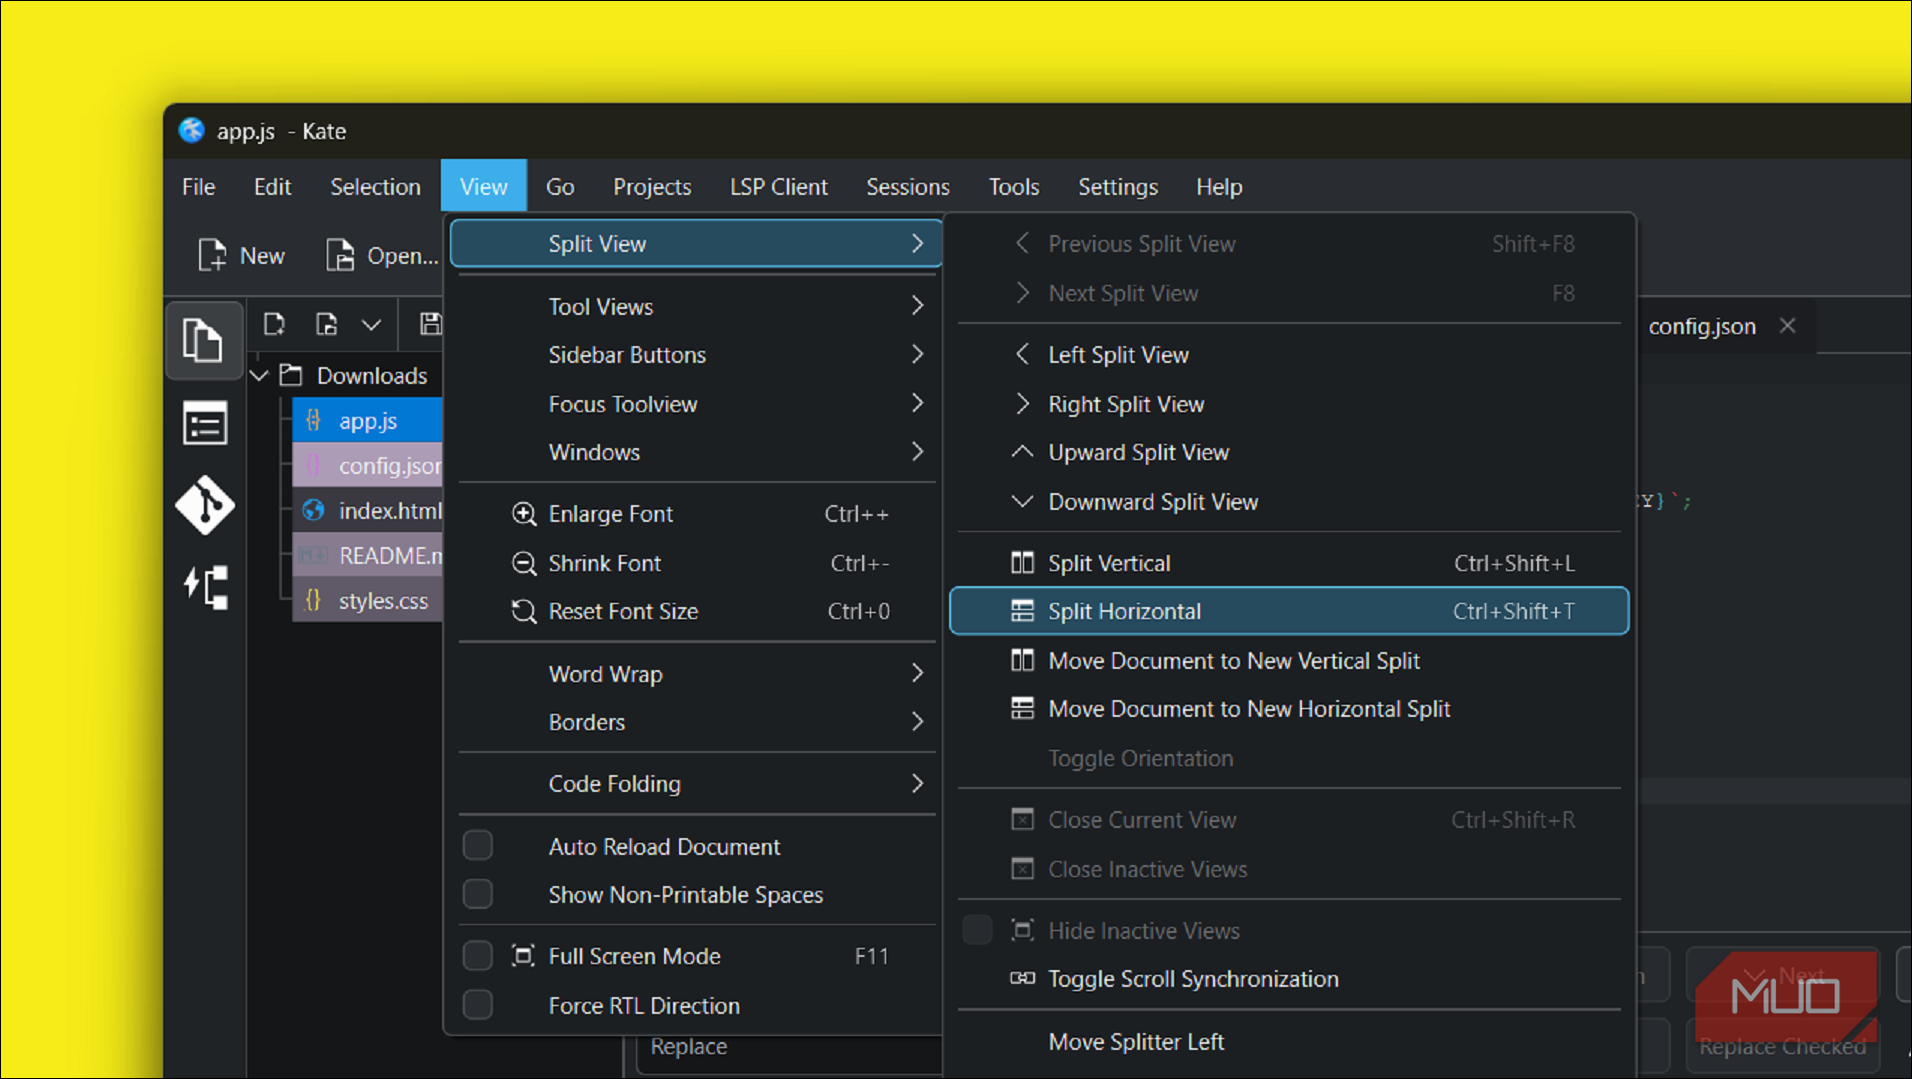Expand the Focus Toolview submenu

pyautogui.click(x=696, y=404)
